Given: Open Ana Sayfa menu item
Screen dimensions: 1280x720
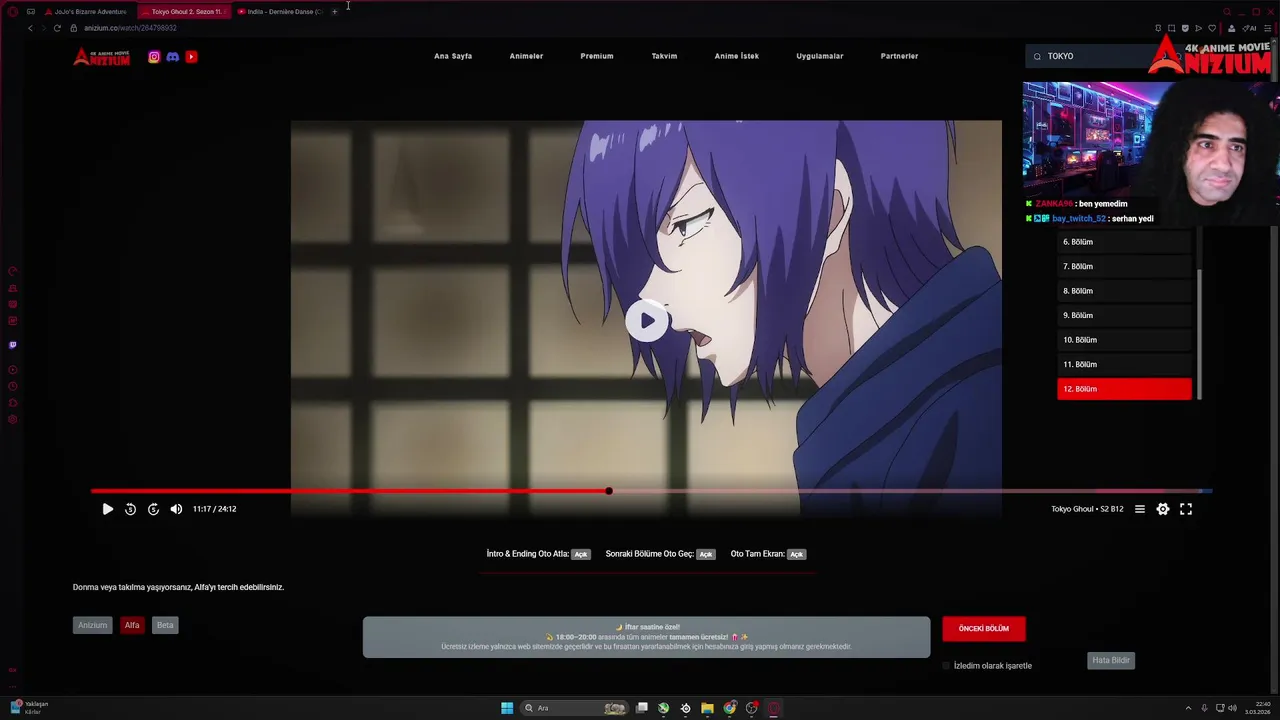Looking at the screenshot, I should [x=453, y=56].
